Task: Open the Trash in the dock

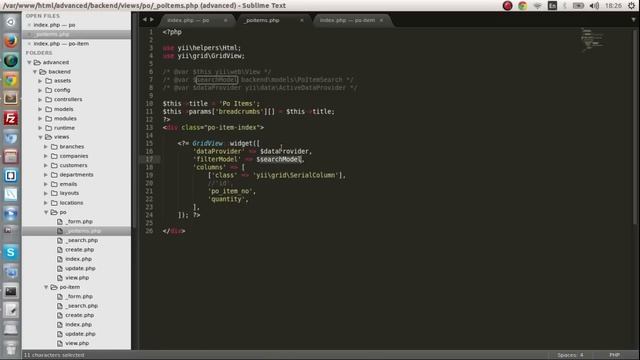Action: (x=11, y=348)
